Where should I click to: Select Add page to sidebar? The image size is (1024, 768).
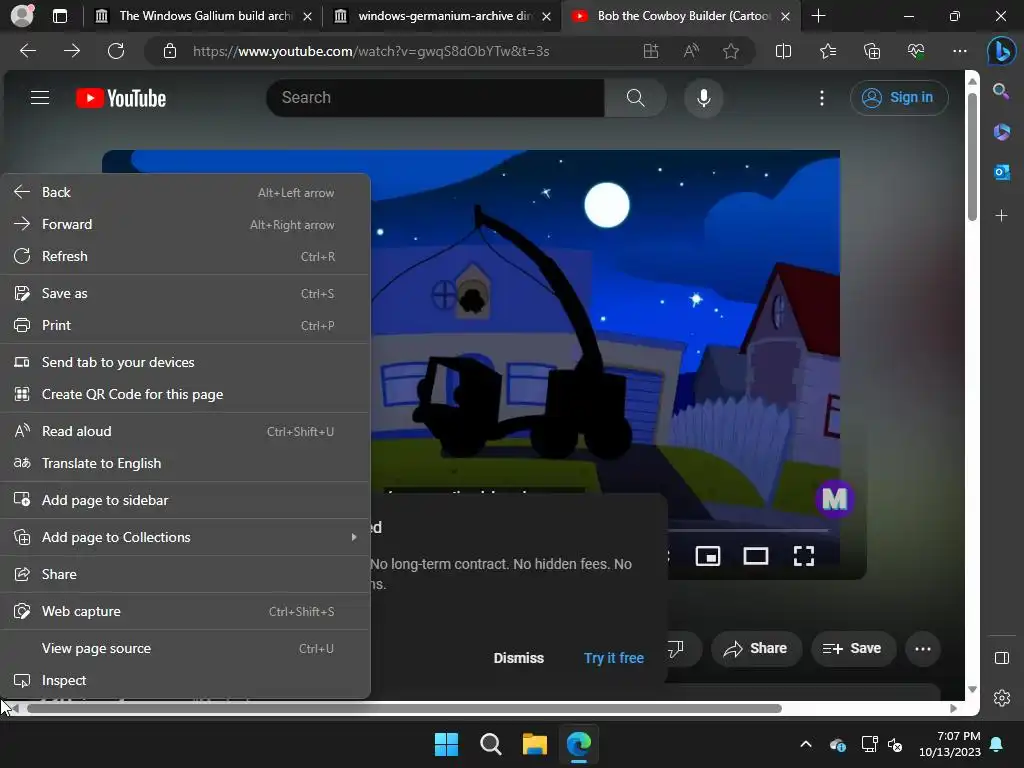click(x=185, y=500)
